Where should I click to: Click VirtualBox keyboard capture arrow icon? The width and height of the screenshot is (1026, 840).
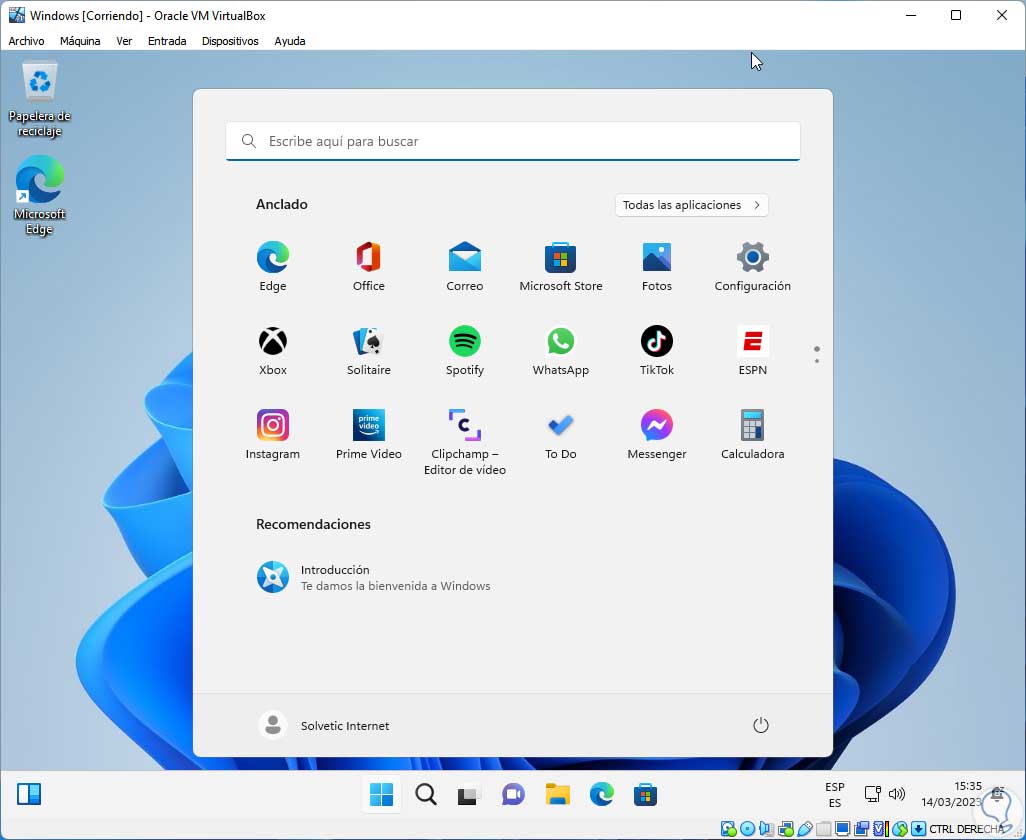(918, 829)
